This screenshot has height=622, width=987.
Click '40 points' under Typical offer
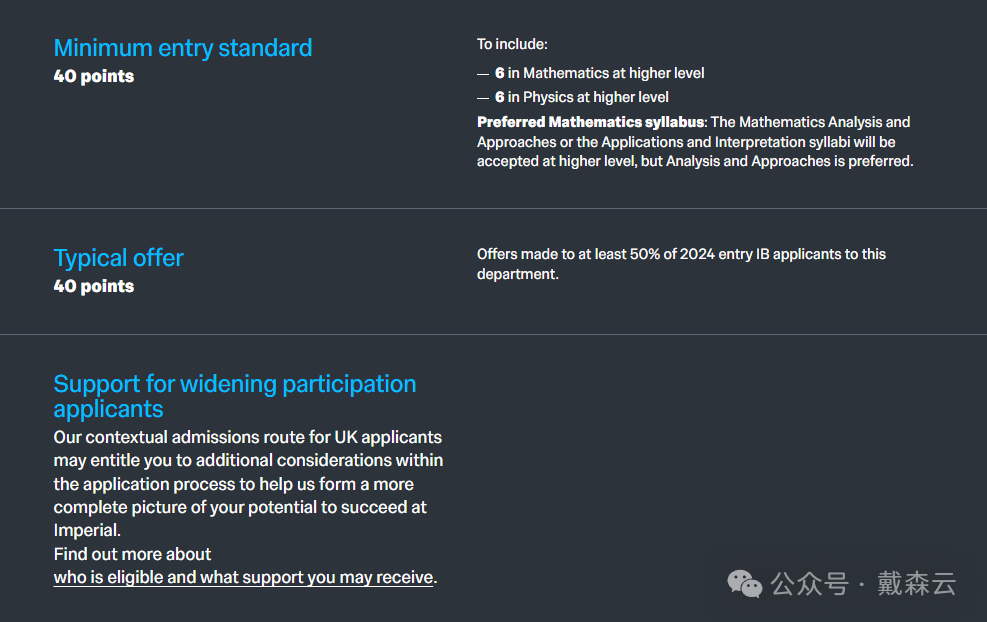pyautogui.click(x=94, y=286)
